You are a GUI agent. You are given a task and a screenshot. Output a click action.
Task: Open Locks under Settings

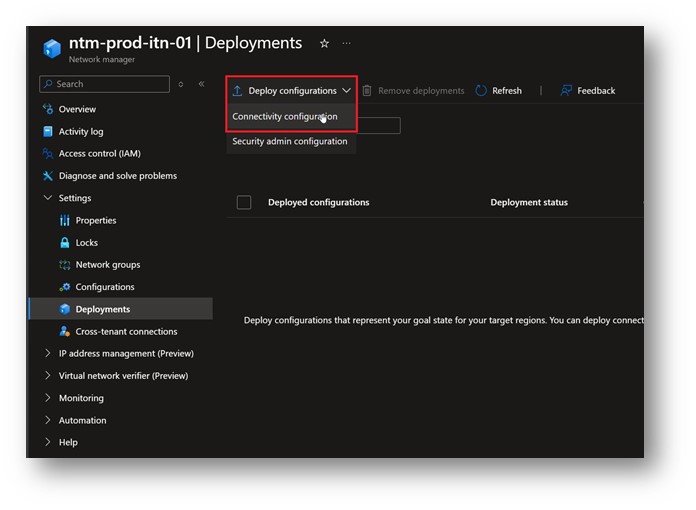point(87,242)
